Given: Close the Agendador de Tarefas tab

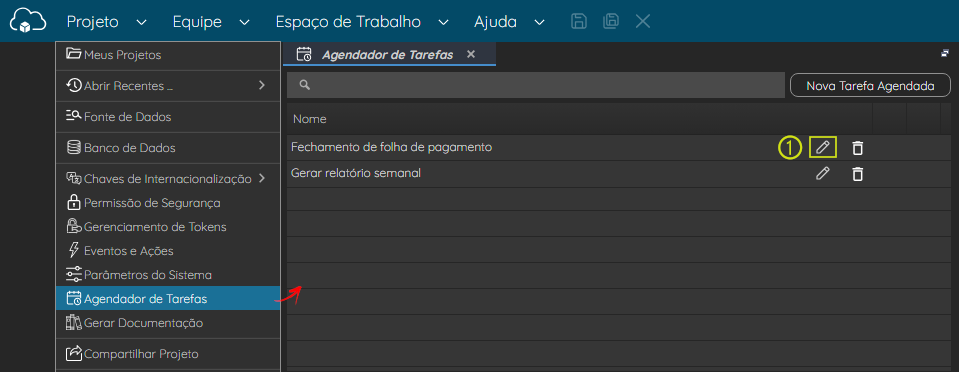Looking at the screenshot, I should 471,54.
